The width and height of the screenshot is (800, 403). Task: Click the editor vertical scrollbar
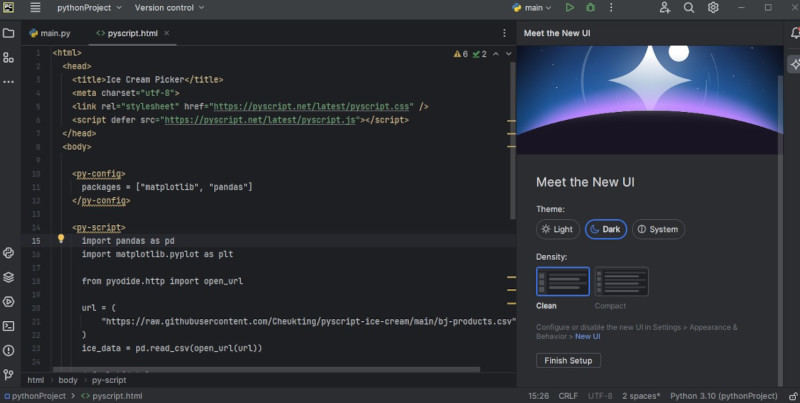513,140
